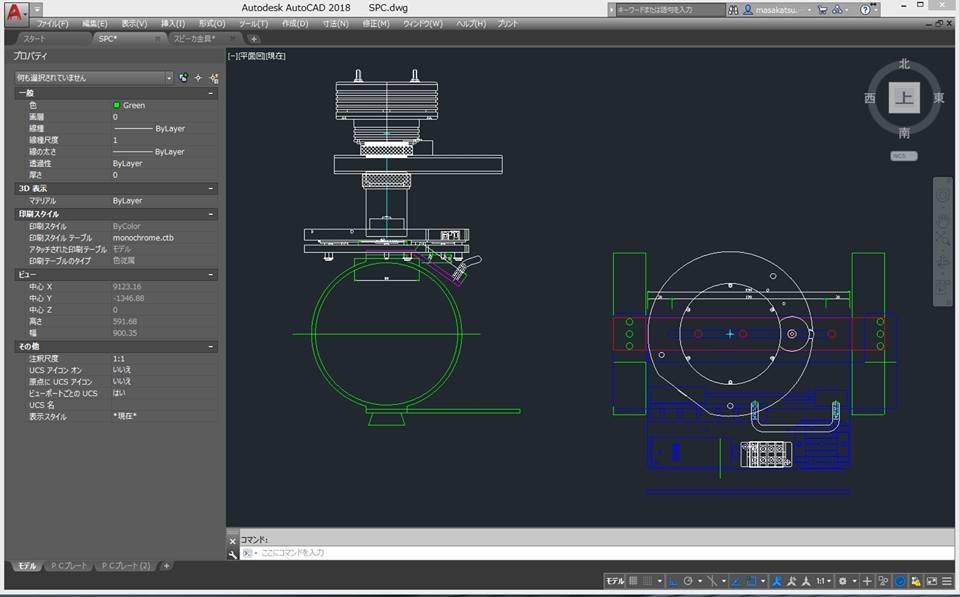Click the 注釈尺度 1:1 value

coord(119,359)
